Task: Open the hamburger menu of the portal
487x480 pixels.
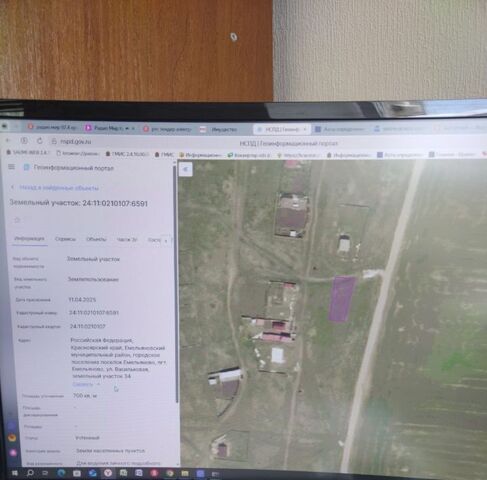Action: coord(11,167)
